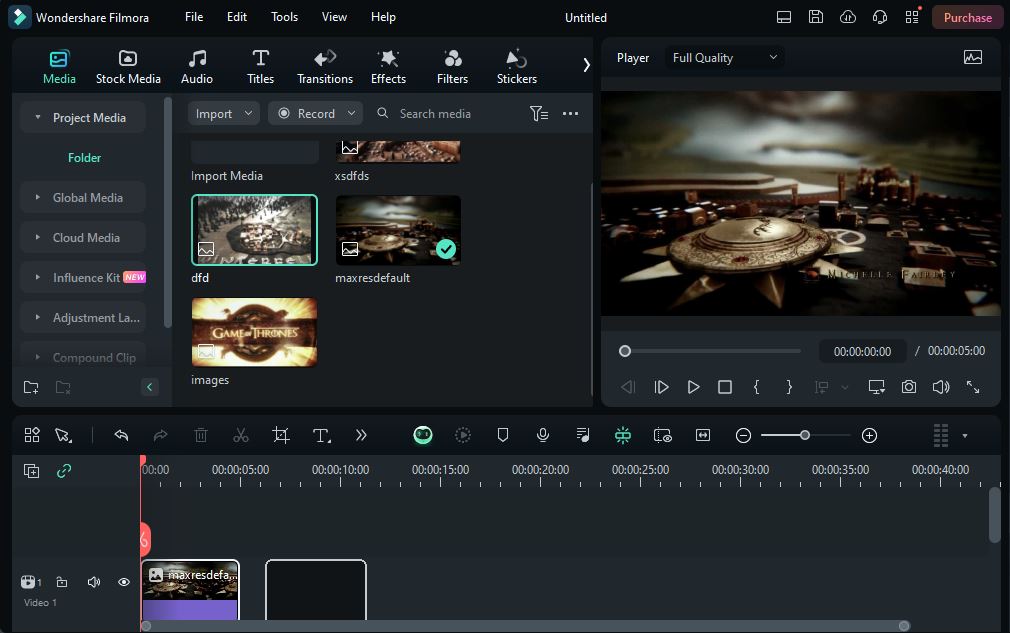This screenshot has height=633, width=1010.
Task: Open the AI assistant in the toolbar
Action: point(423,435)
